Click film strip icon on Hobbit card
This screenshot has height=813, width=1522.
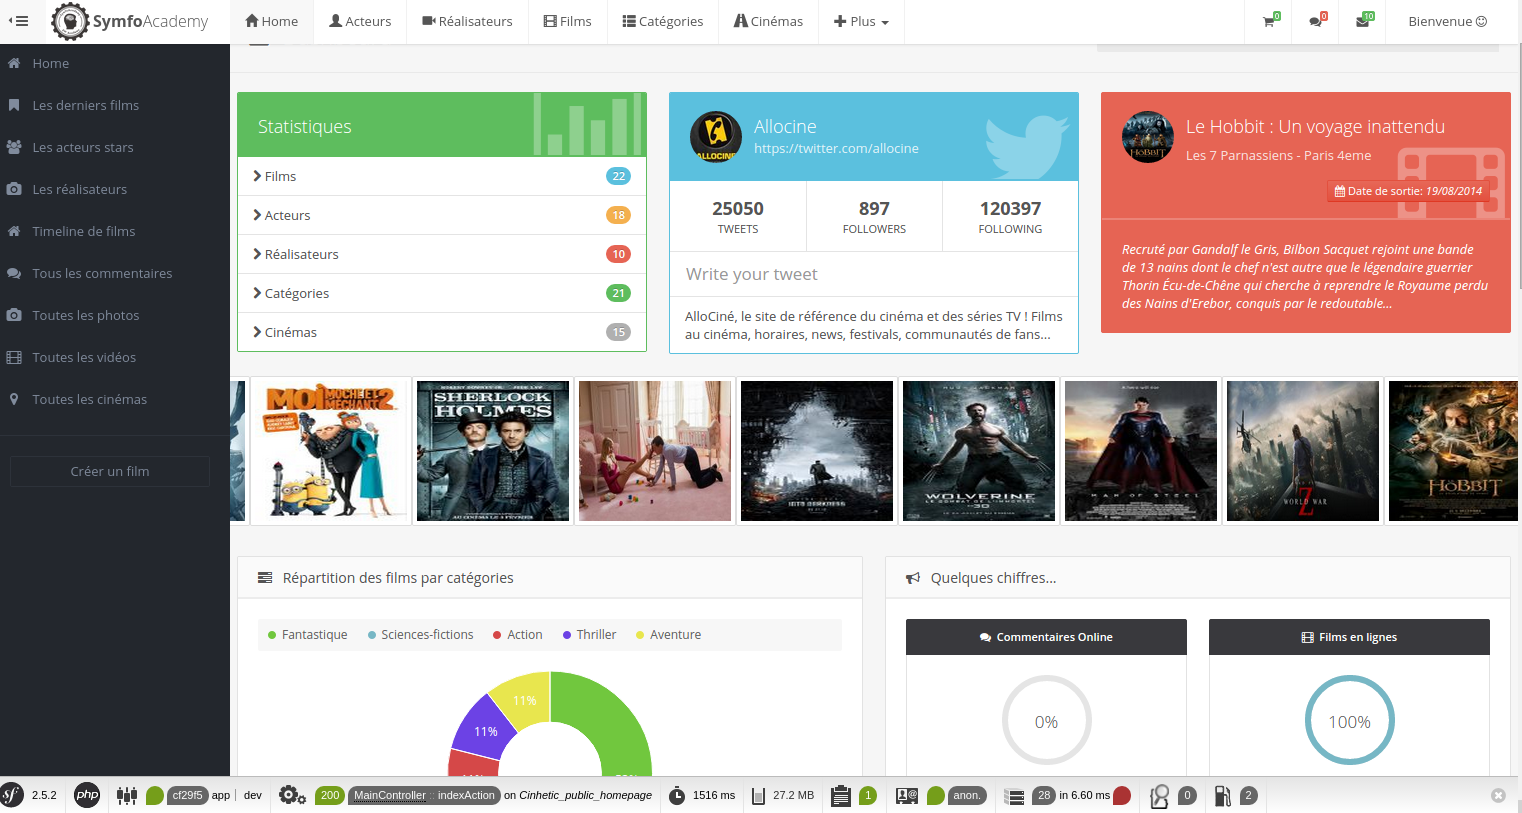click(1451, 182)
